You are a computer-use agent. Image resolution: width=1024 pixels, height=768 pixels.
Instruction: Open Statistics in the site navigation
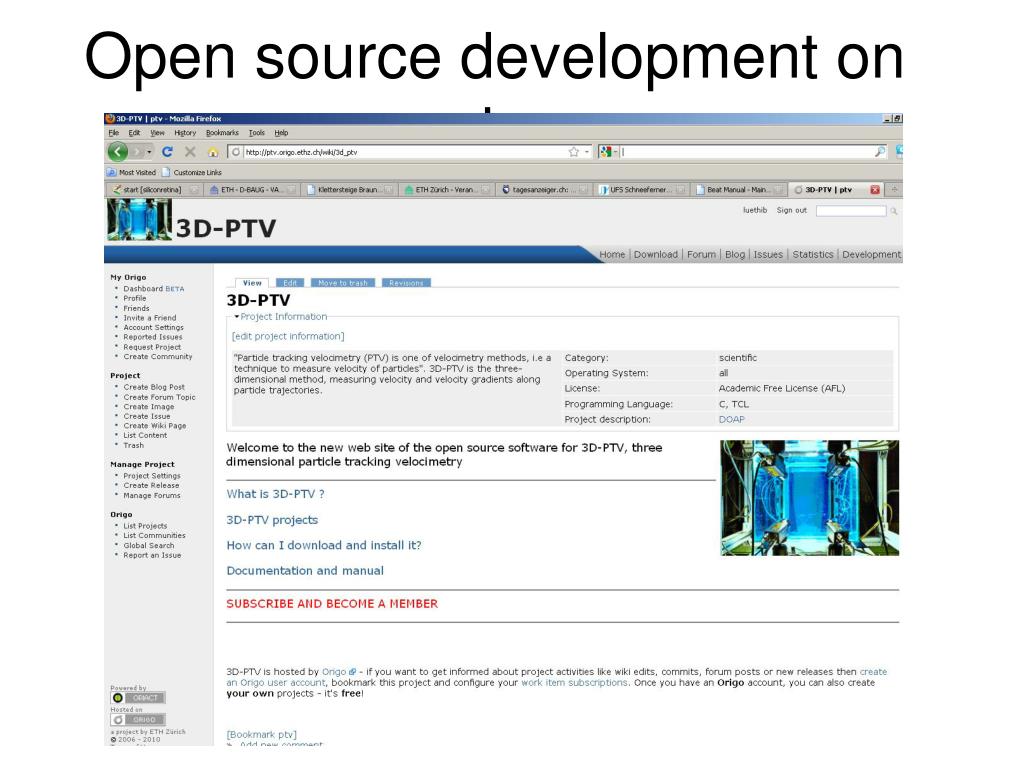click(x=813, y=255)
